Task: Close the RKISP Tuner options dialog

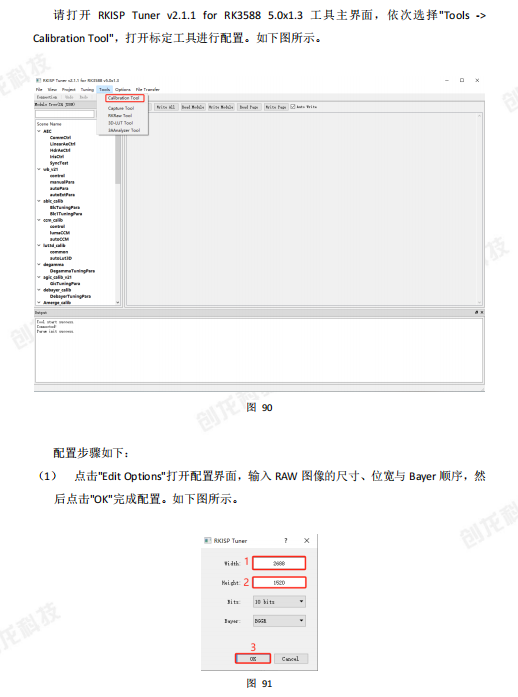Action: click(306, 541)
